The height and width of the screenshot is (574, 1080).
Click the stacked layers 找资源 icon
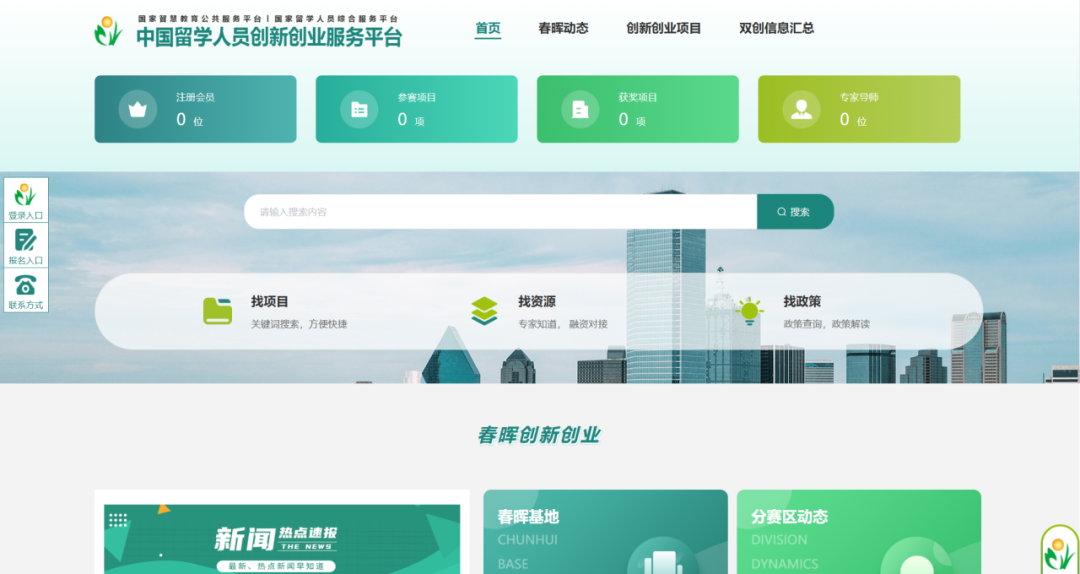click(484, 311)
